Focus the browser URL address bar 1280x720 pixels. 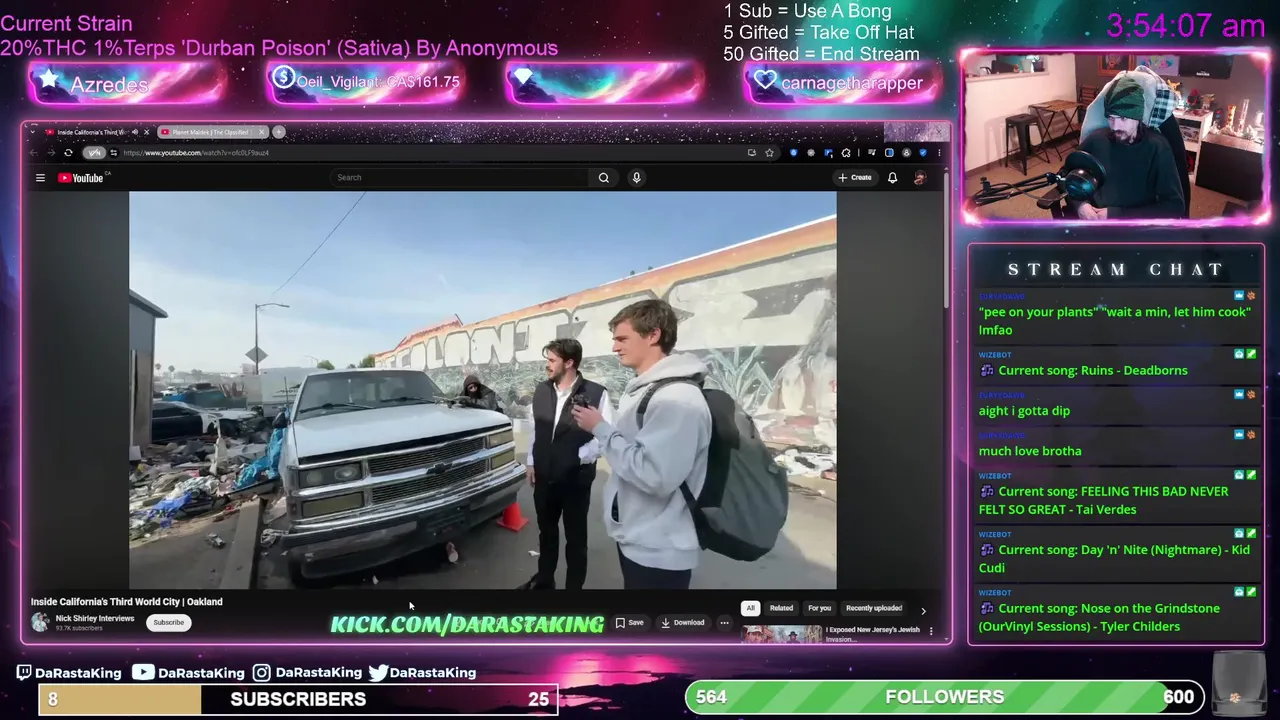click(430, 153)
